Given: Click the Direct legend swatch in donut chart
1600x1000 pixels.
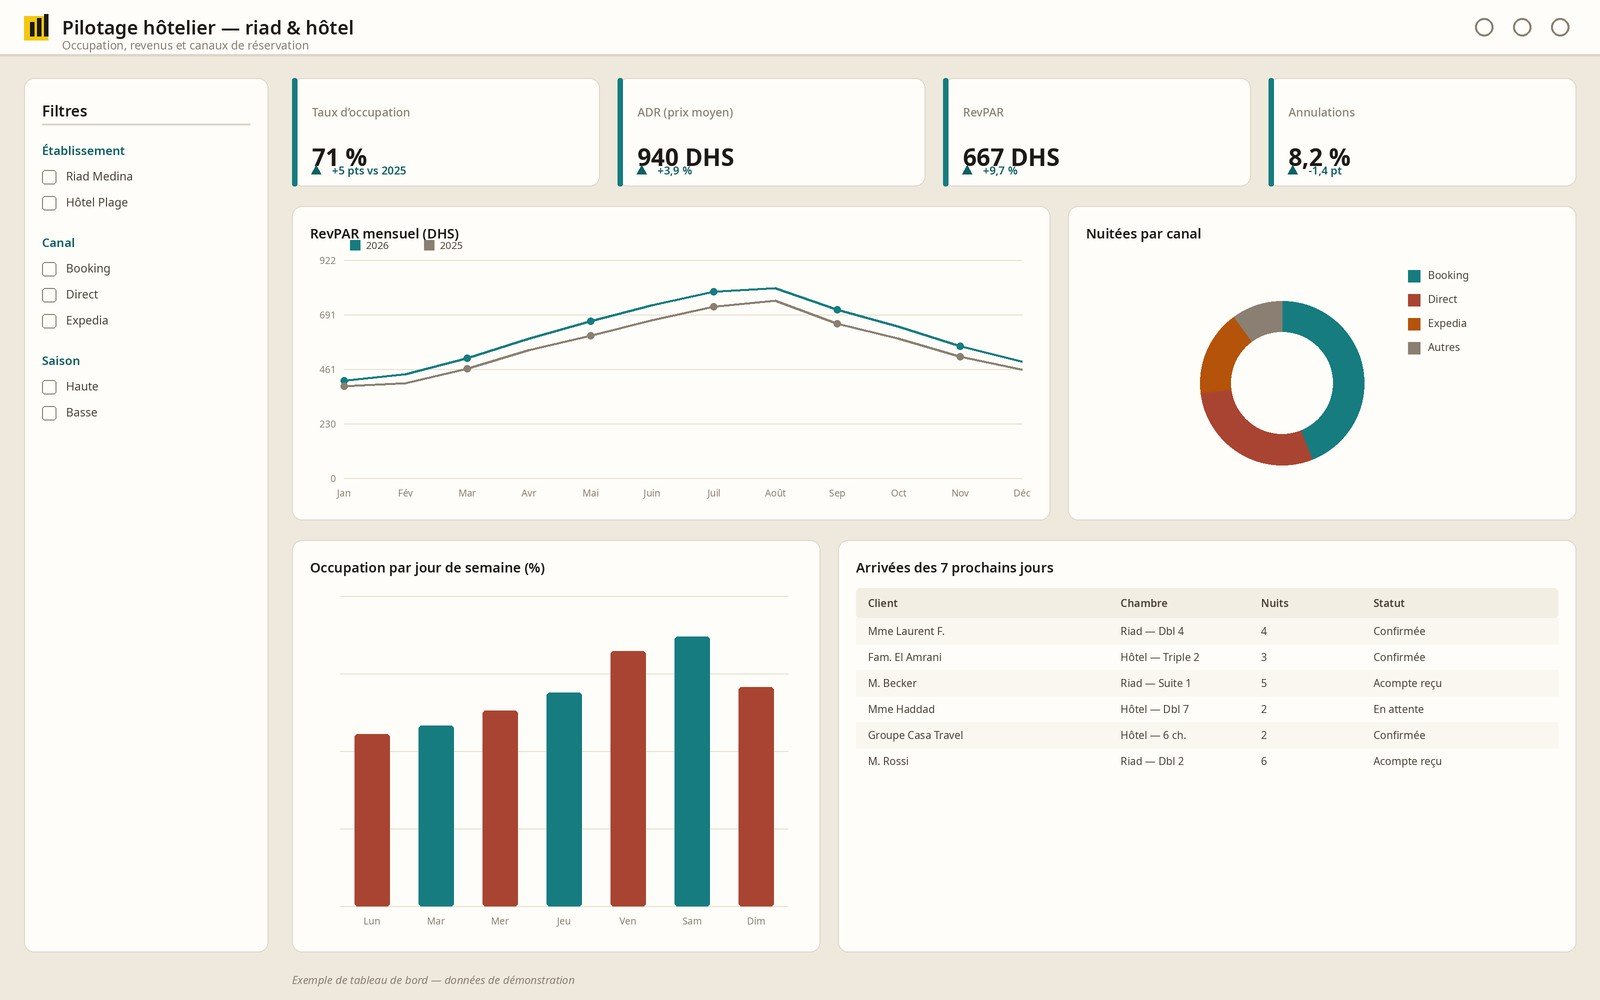Looking at the screenshot, I should [x=1414, y=300].
